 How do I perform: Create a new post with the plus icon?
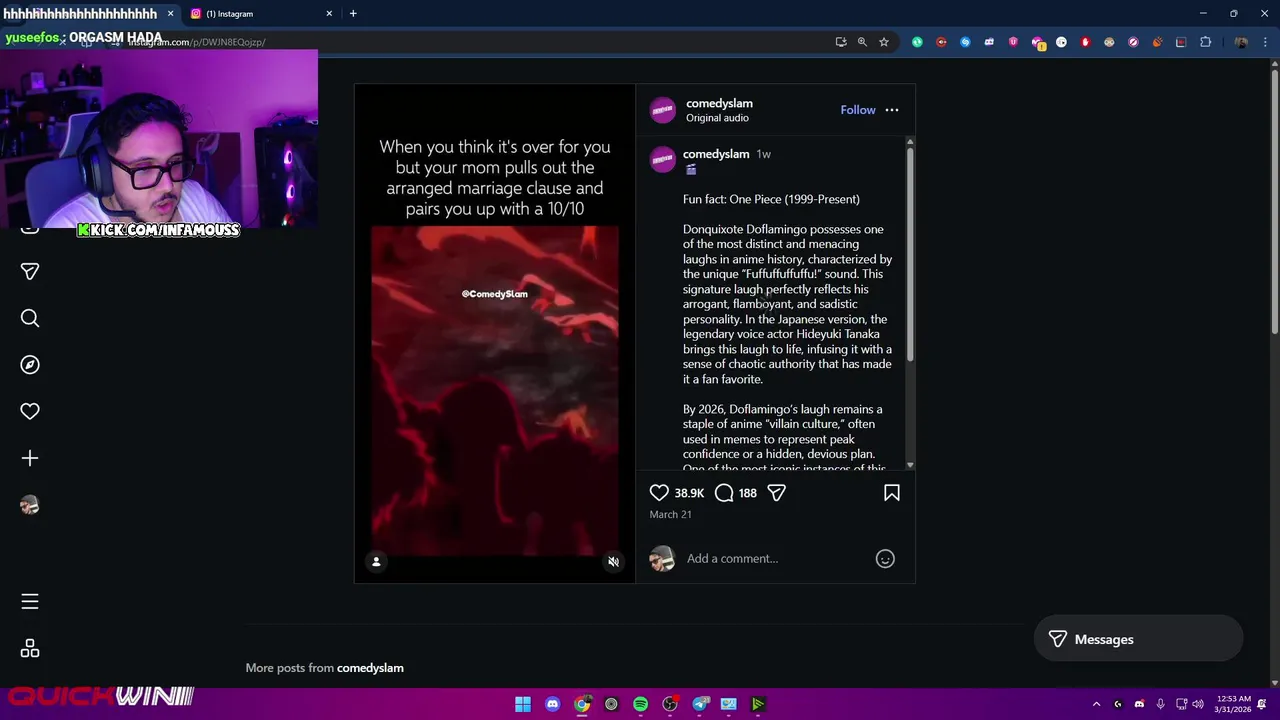pos(30,458)
